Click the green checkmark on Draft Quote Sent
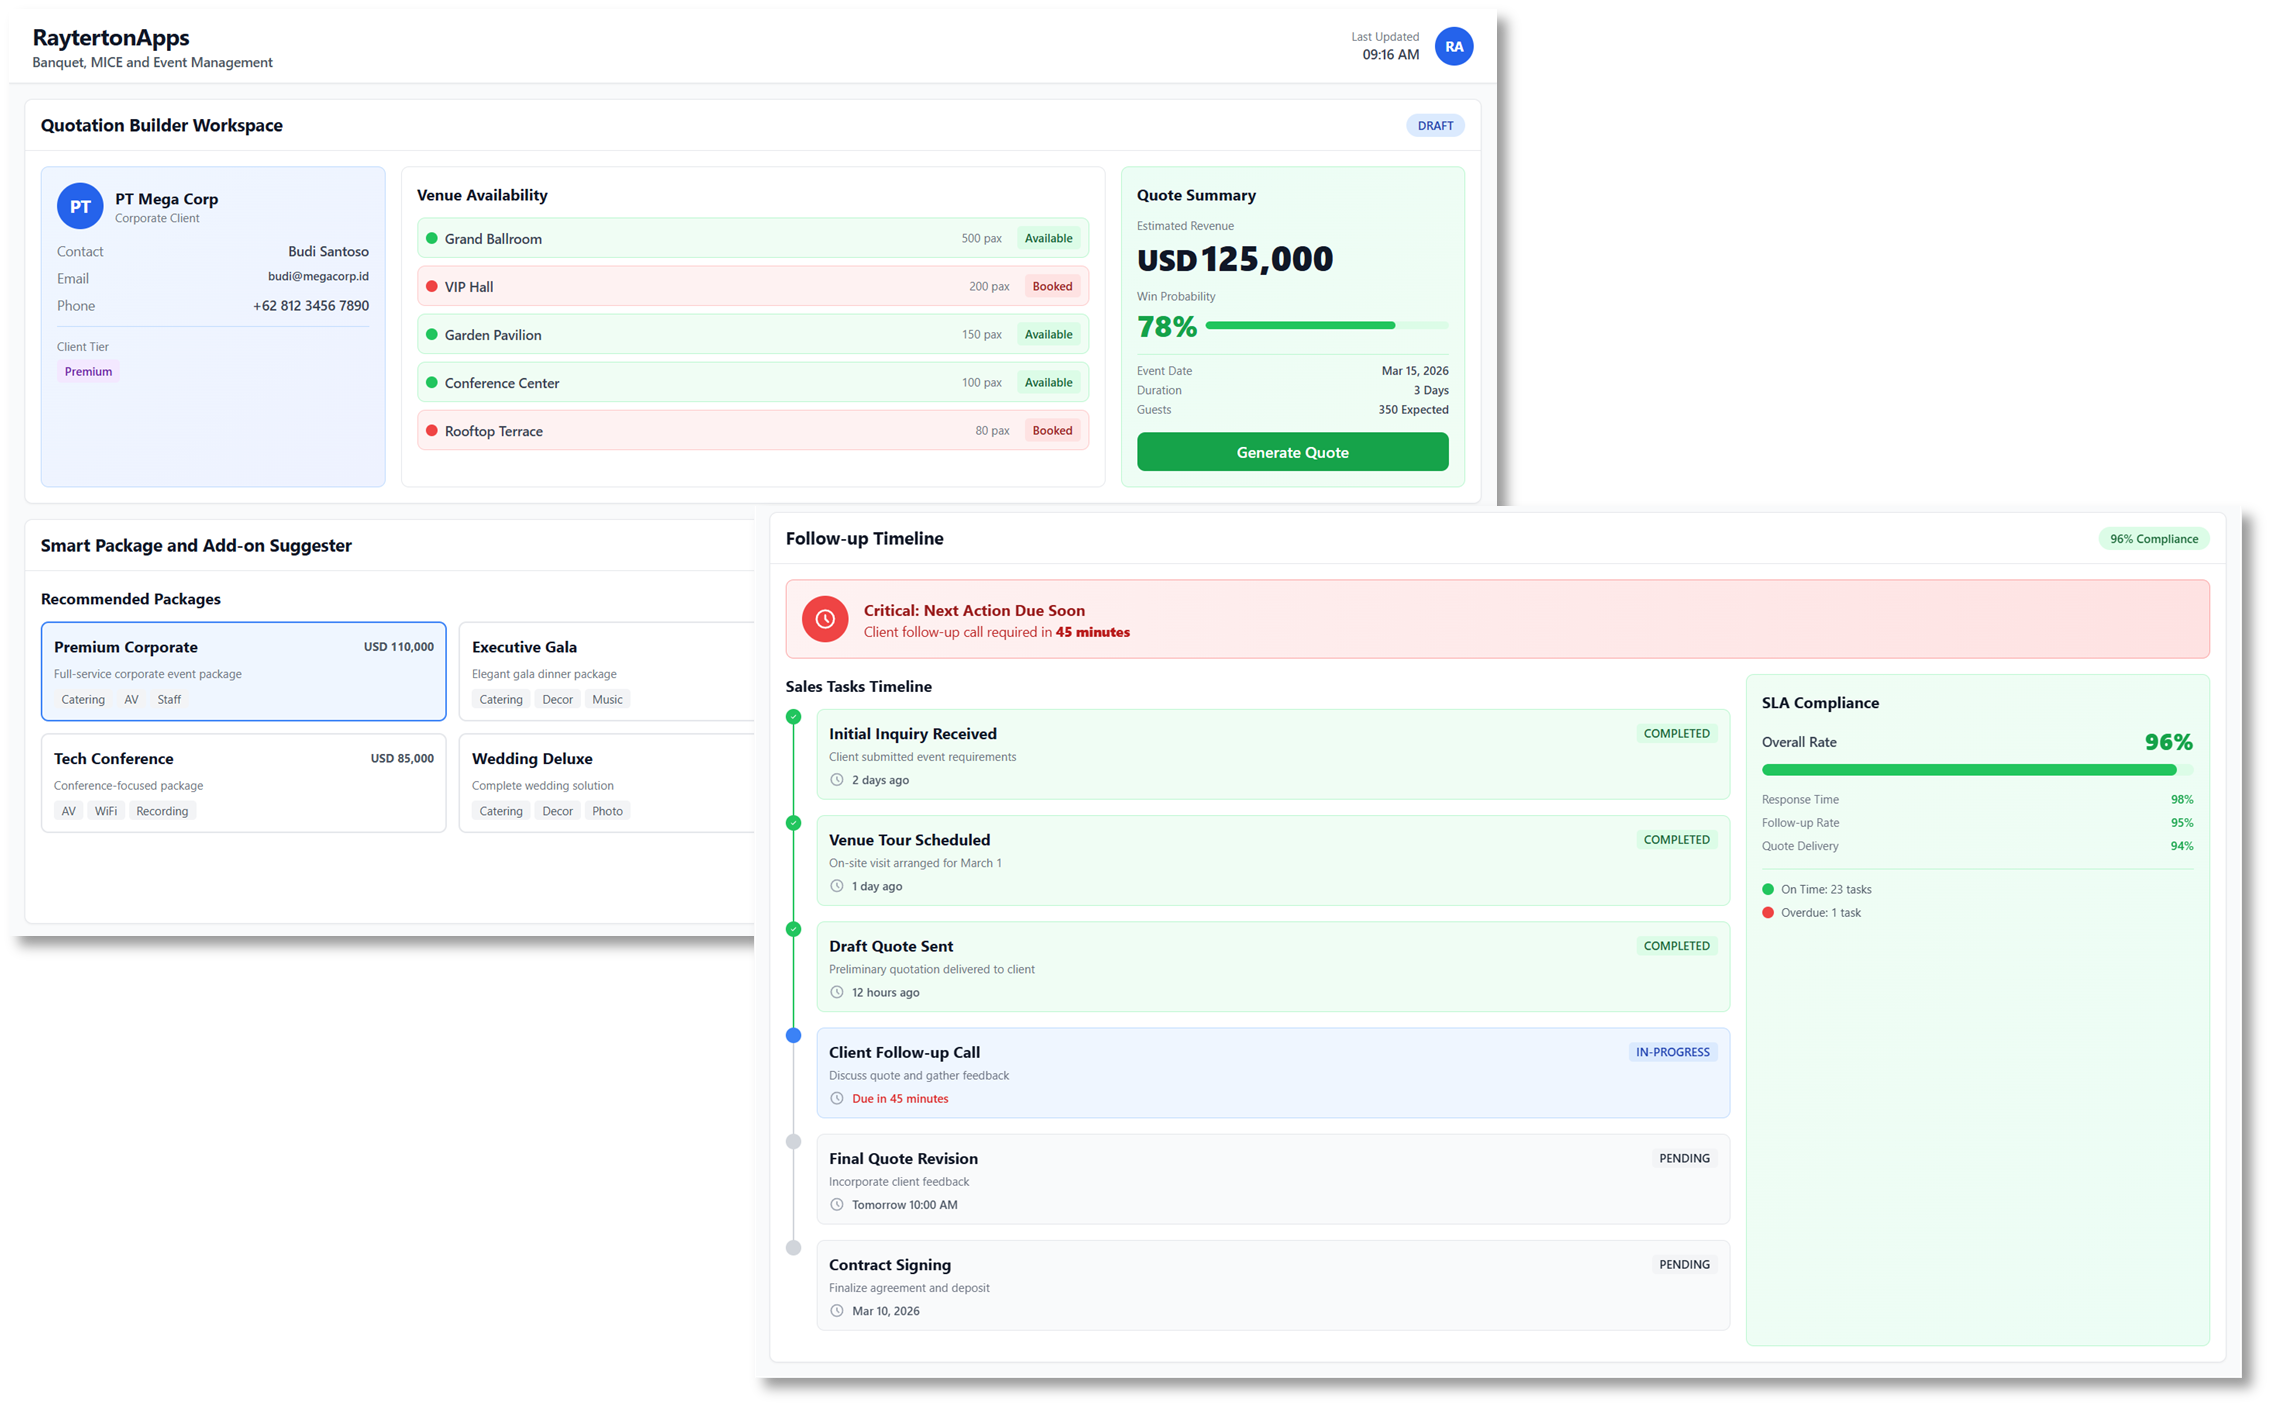This screenshot has width=2271, height=1407. pos(794,929)
